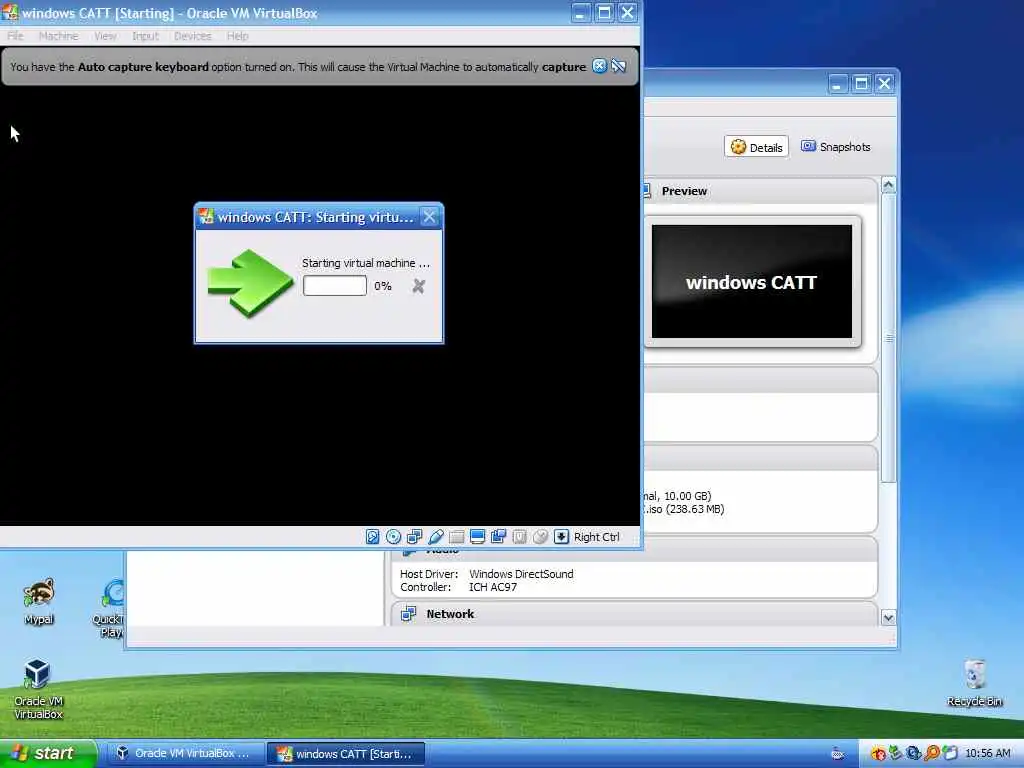Viewport: 1024px width, 768px height.
Task: Dismiss the Auto capture keyboard notification
Action: (x=599, y=66)
